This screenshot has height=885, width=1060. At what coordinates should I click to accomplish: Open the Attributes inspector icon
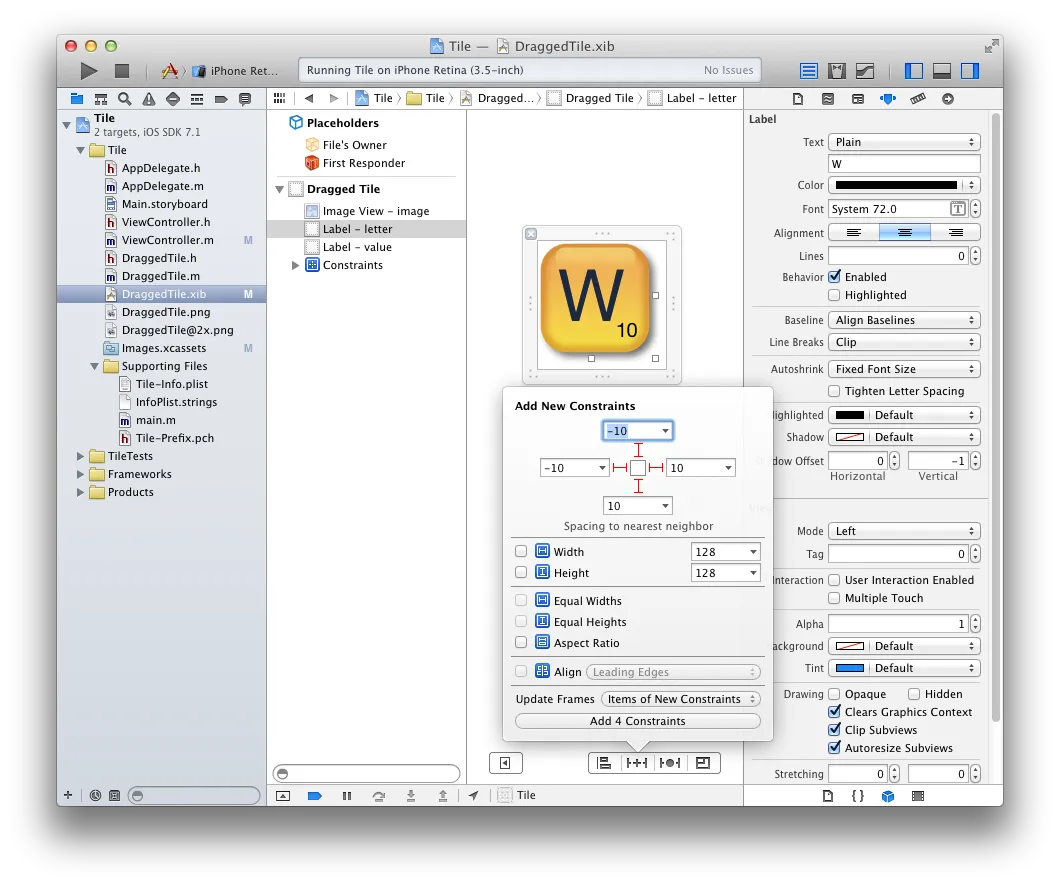pyautogui.click(x=887, y=99)
